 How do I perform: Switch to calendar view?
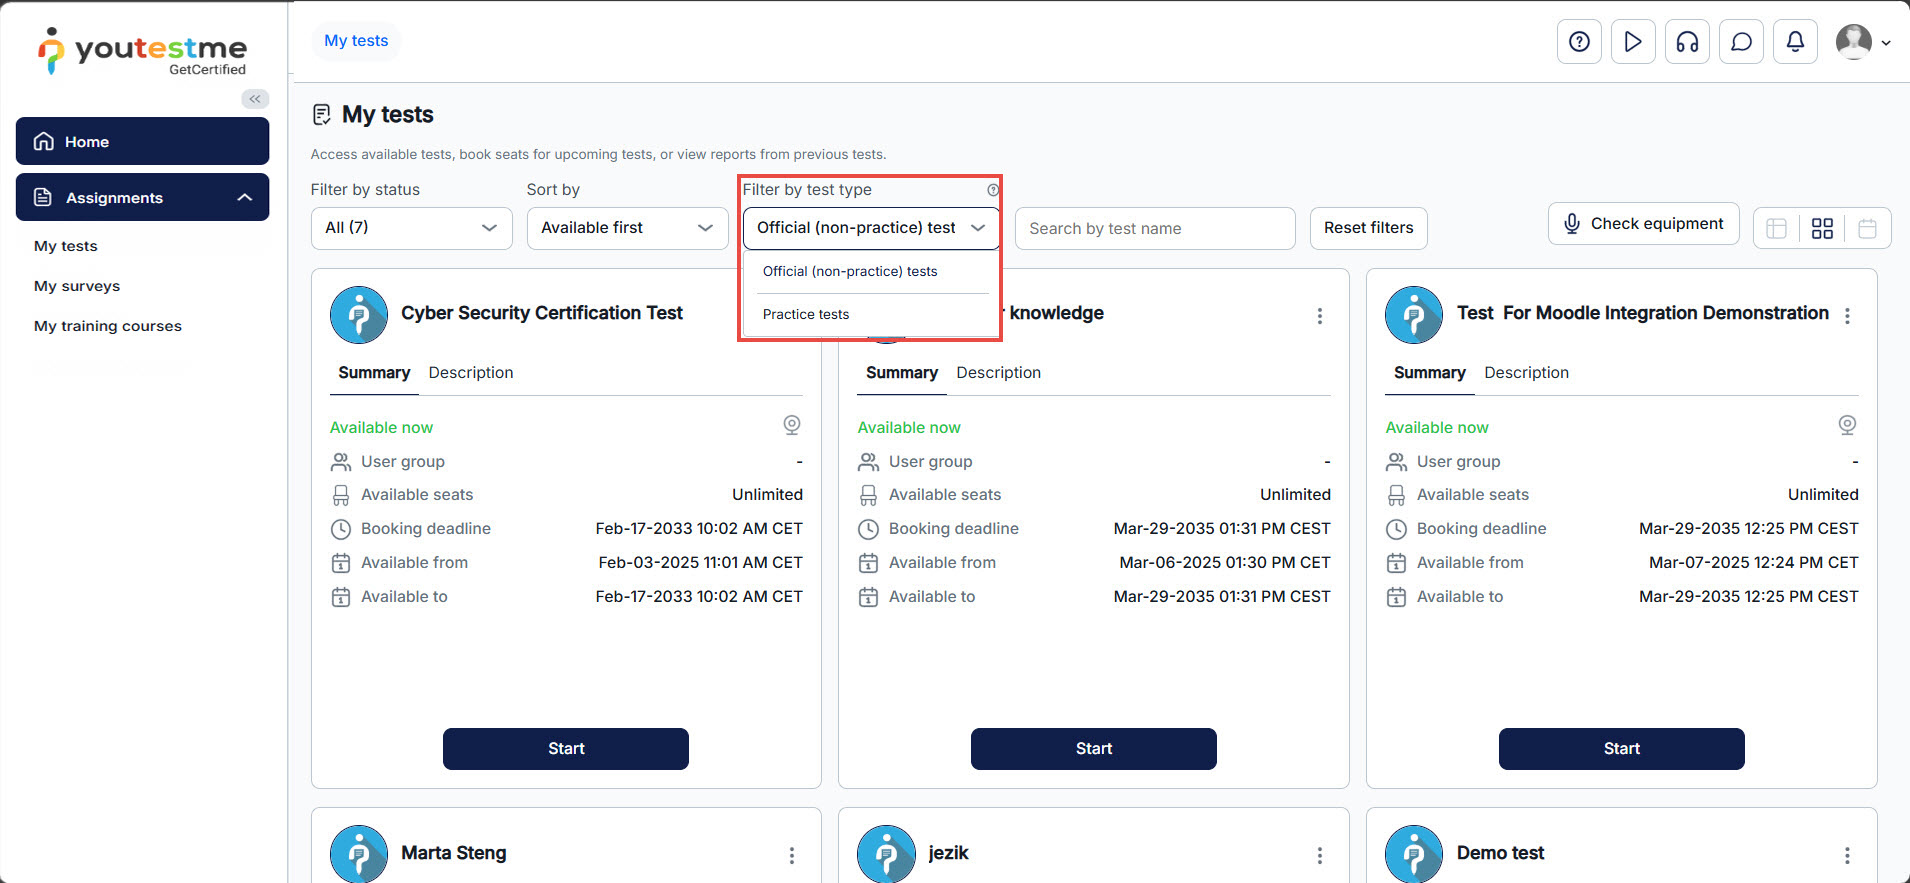[1867, 229]
